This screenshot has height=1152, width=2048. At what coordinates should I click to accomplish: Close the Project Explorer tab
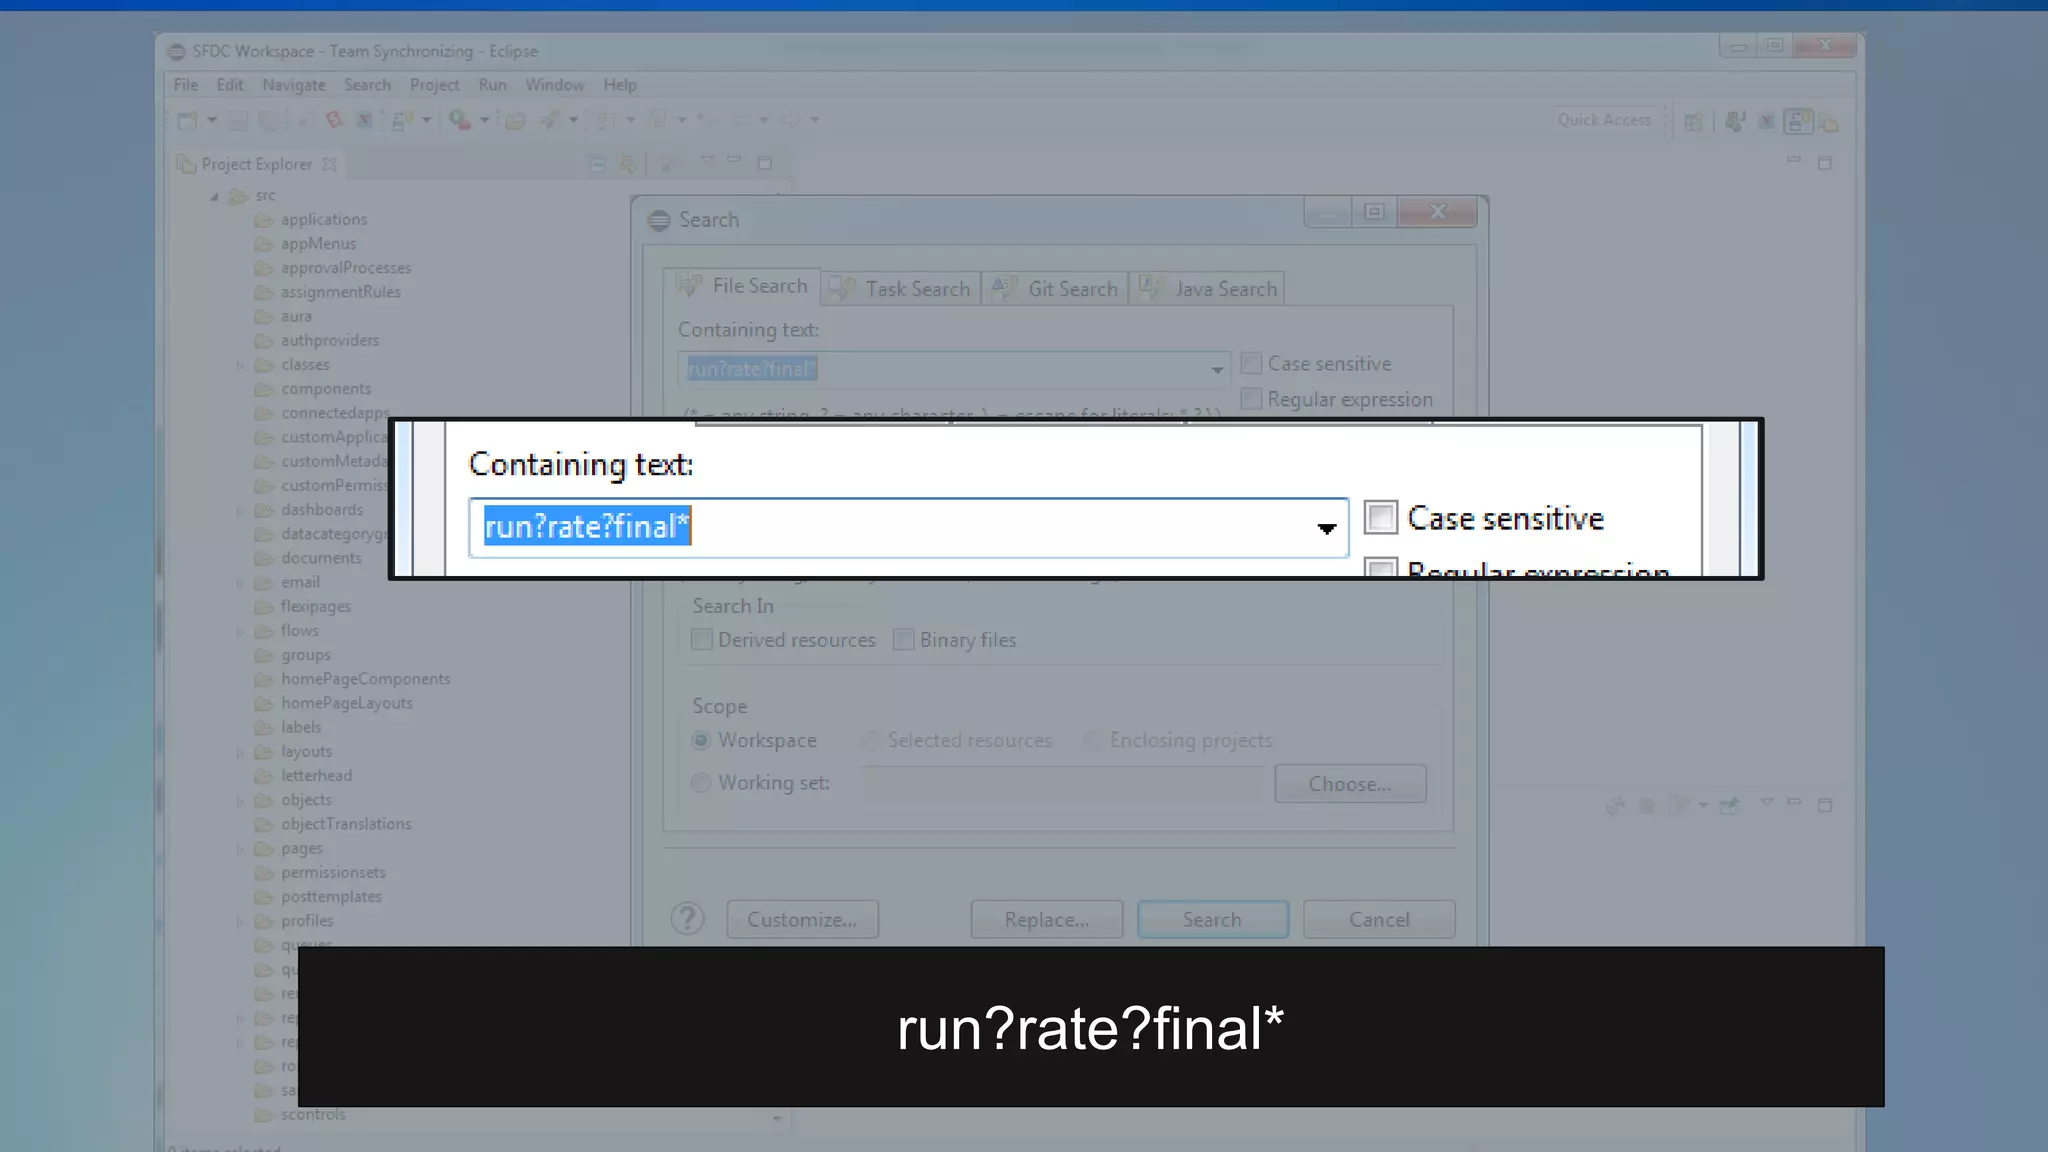(329, 164)
